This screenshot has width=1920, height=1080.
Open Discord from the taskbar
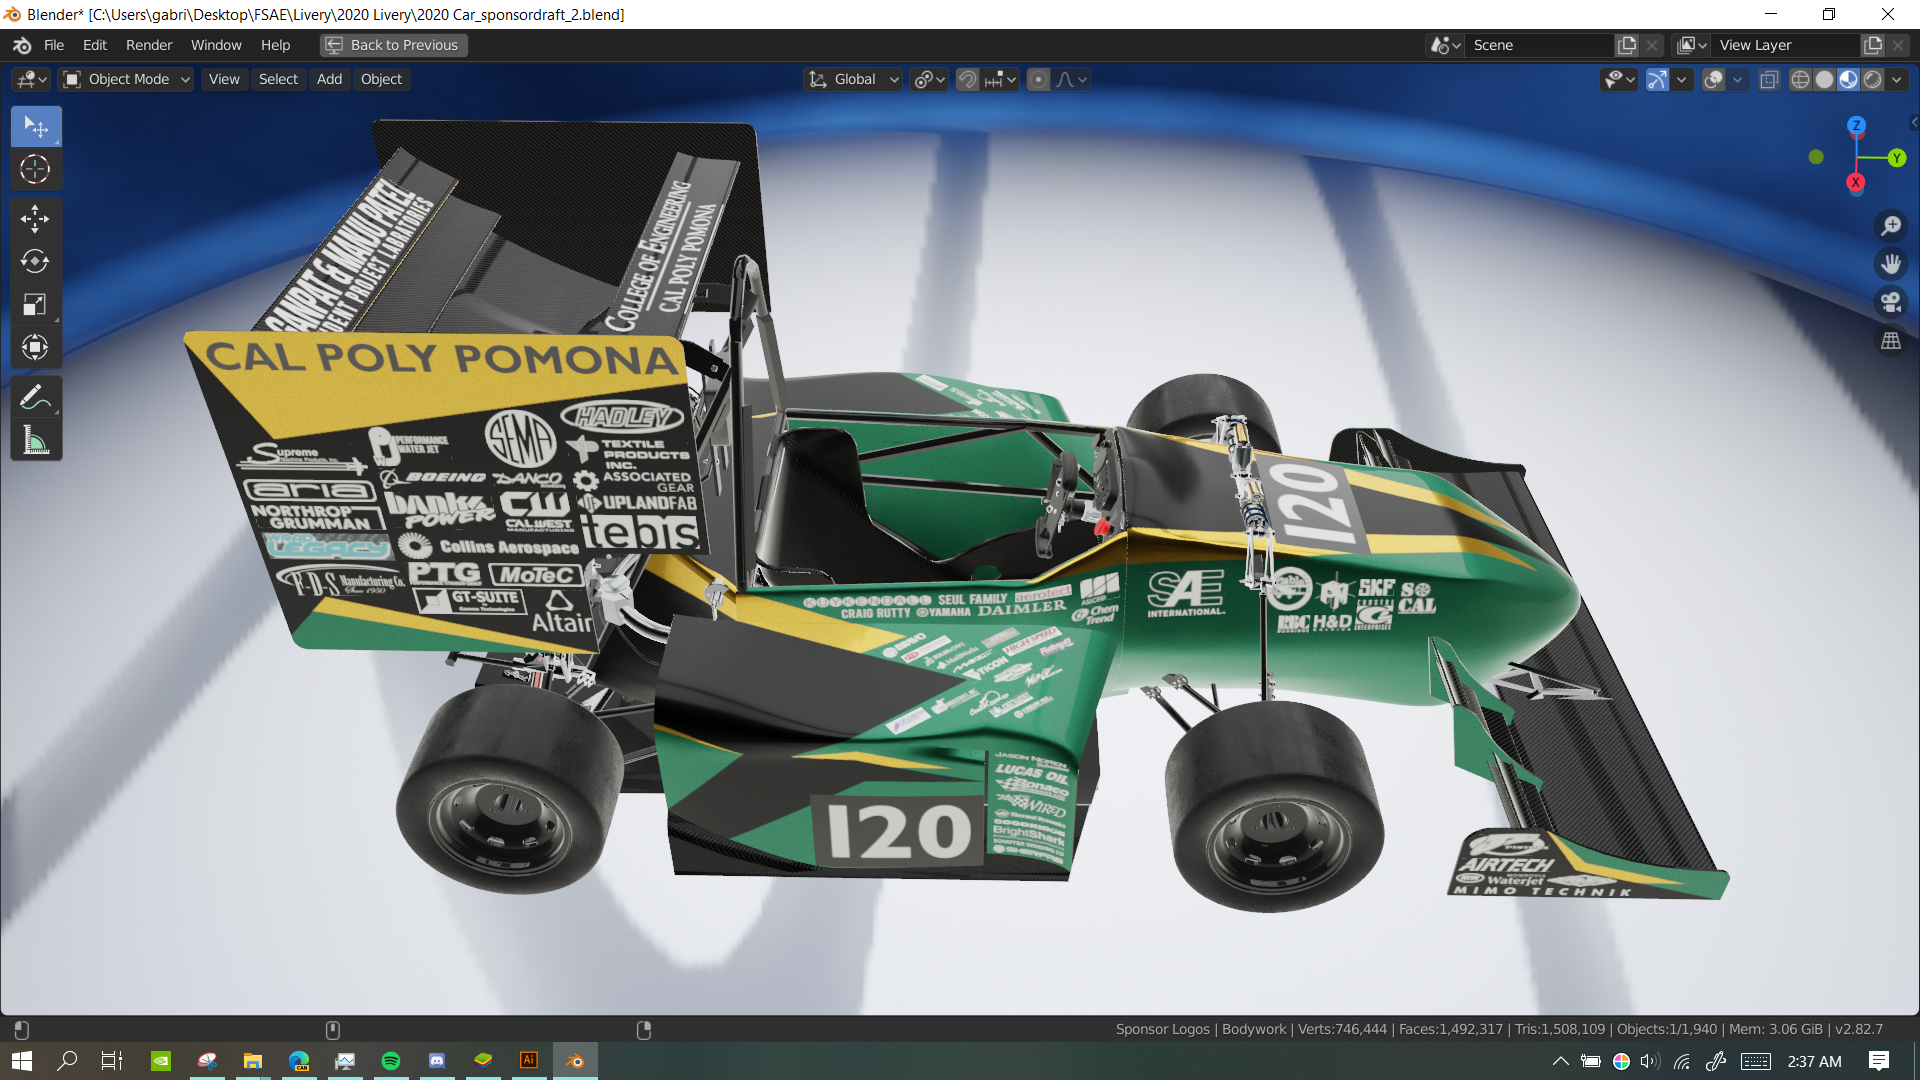[x=437, y=1061]
